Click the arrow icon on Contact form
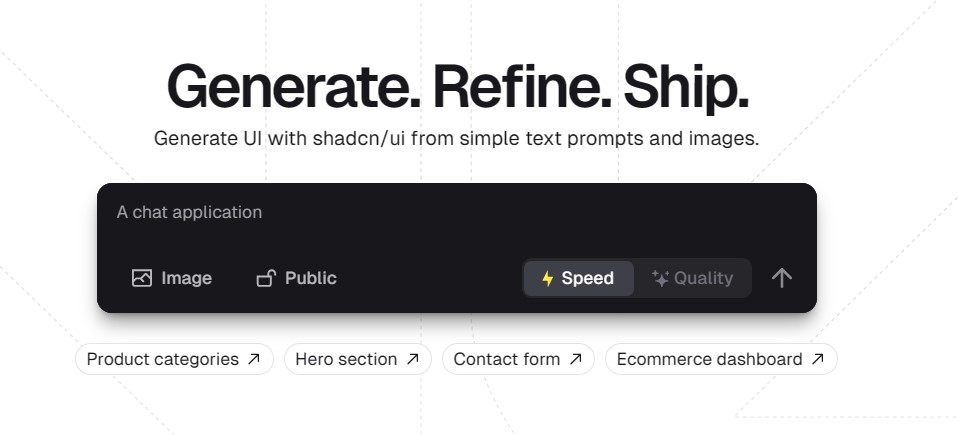958x435 pixels. click(x=576, y=359)
